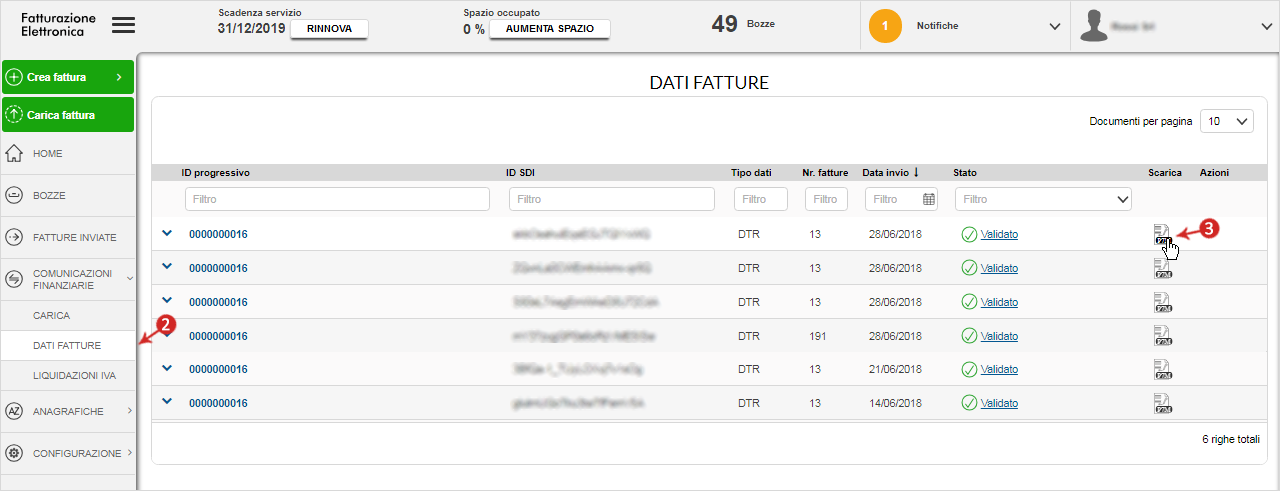Focus the Nr. fatture filter field
This screenshot has width=1280, height=491.
click(x=826, y=199)
